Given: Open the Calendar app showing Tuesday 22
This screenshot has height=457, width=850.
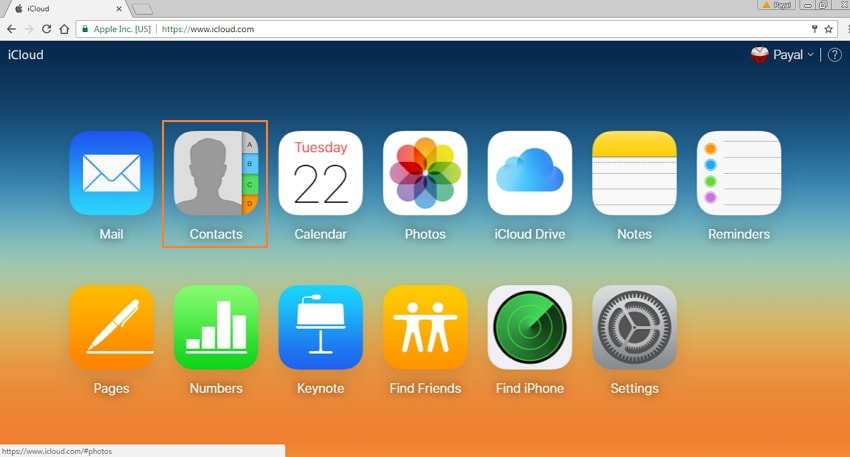Looking at the screenshot, I should click(x=320, y=173).
